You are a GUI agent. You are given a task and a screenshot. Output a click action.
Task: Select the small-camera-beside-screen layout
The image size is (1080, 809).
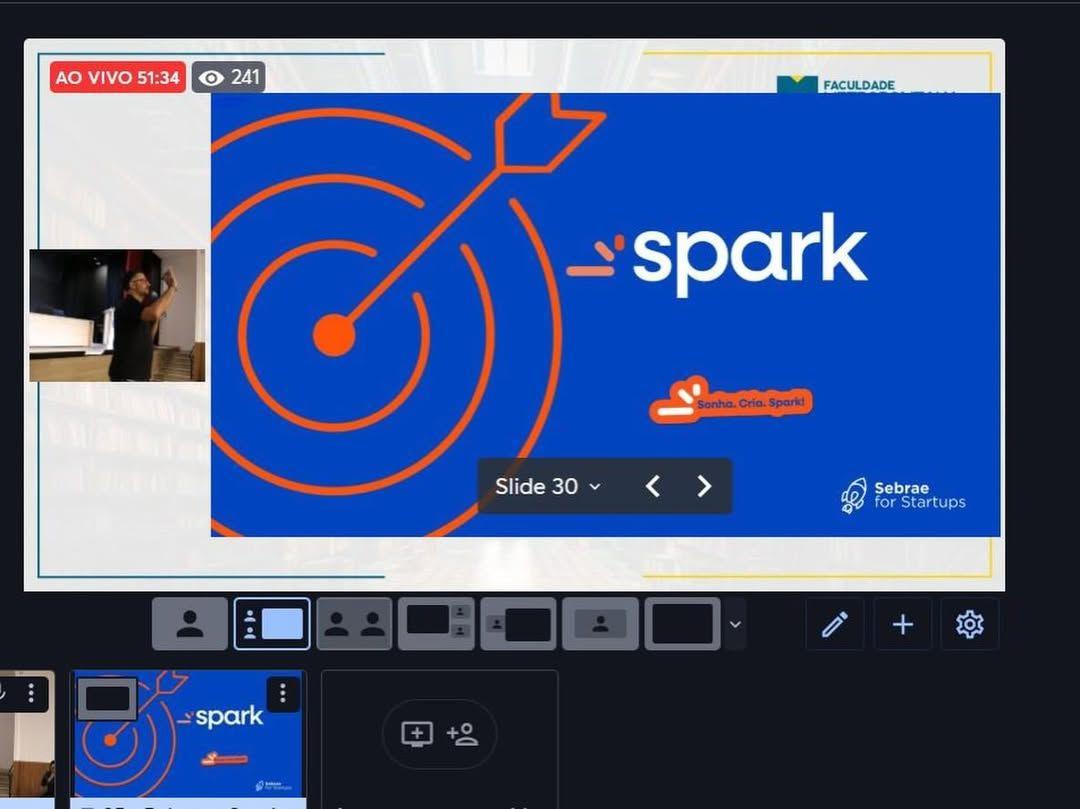pyautogui.click(x=518, y=624)
